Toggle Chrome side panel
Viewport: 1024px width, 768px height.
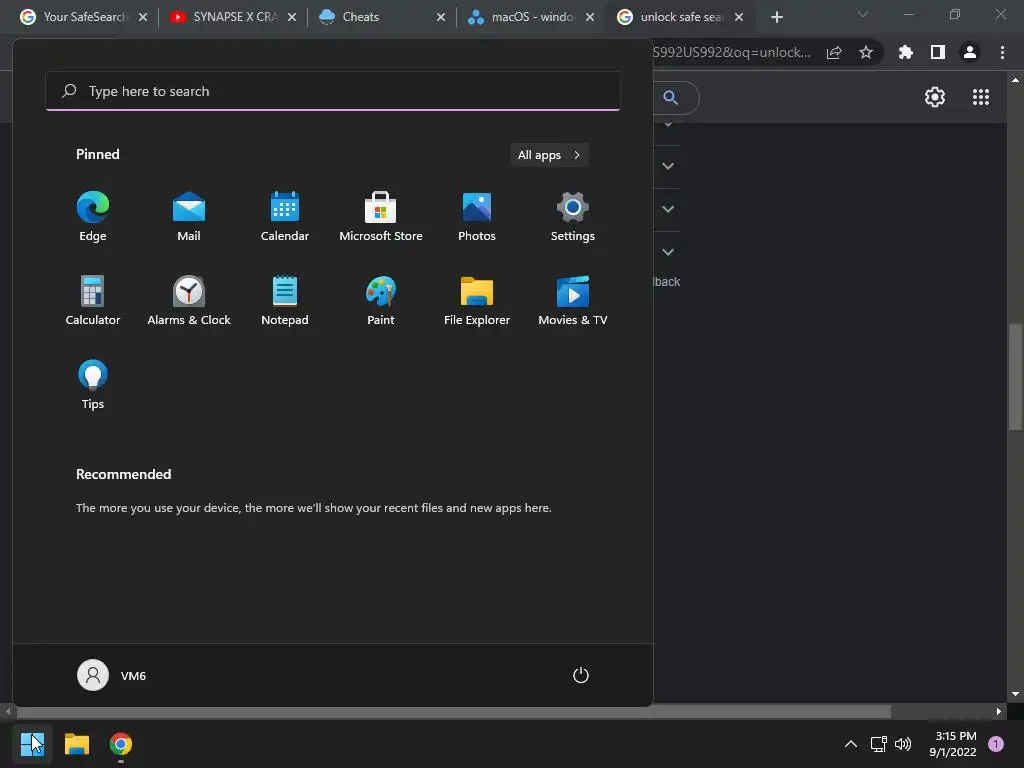point(938,52)
